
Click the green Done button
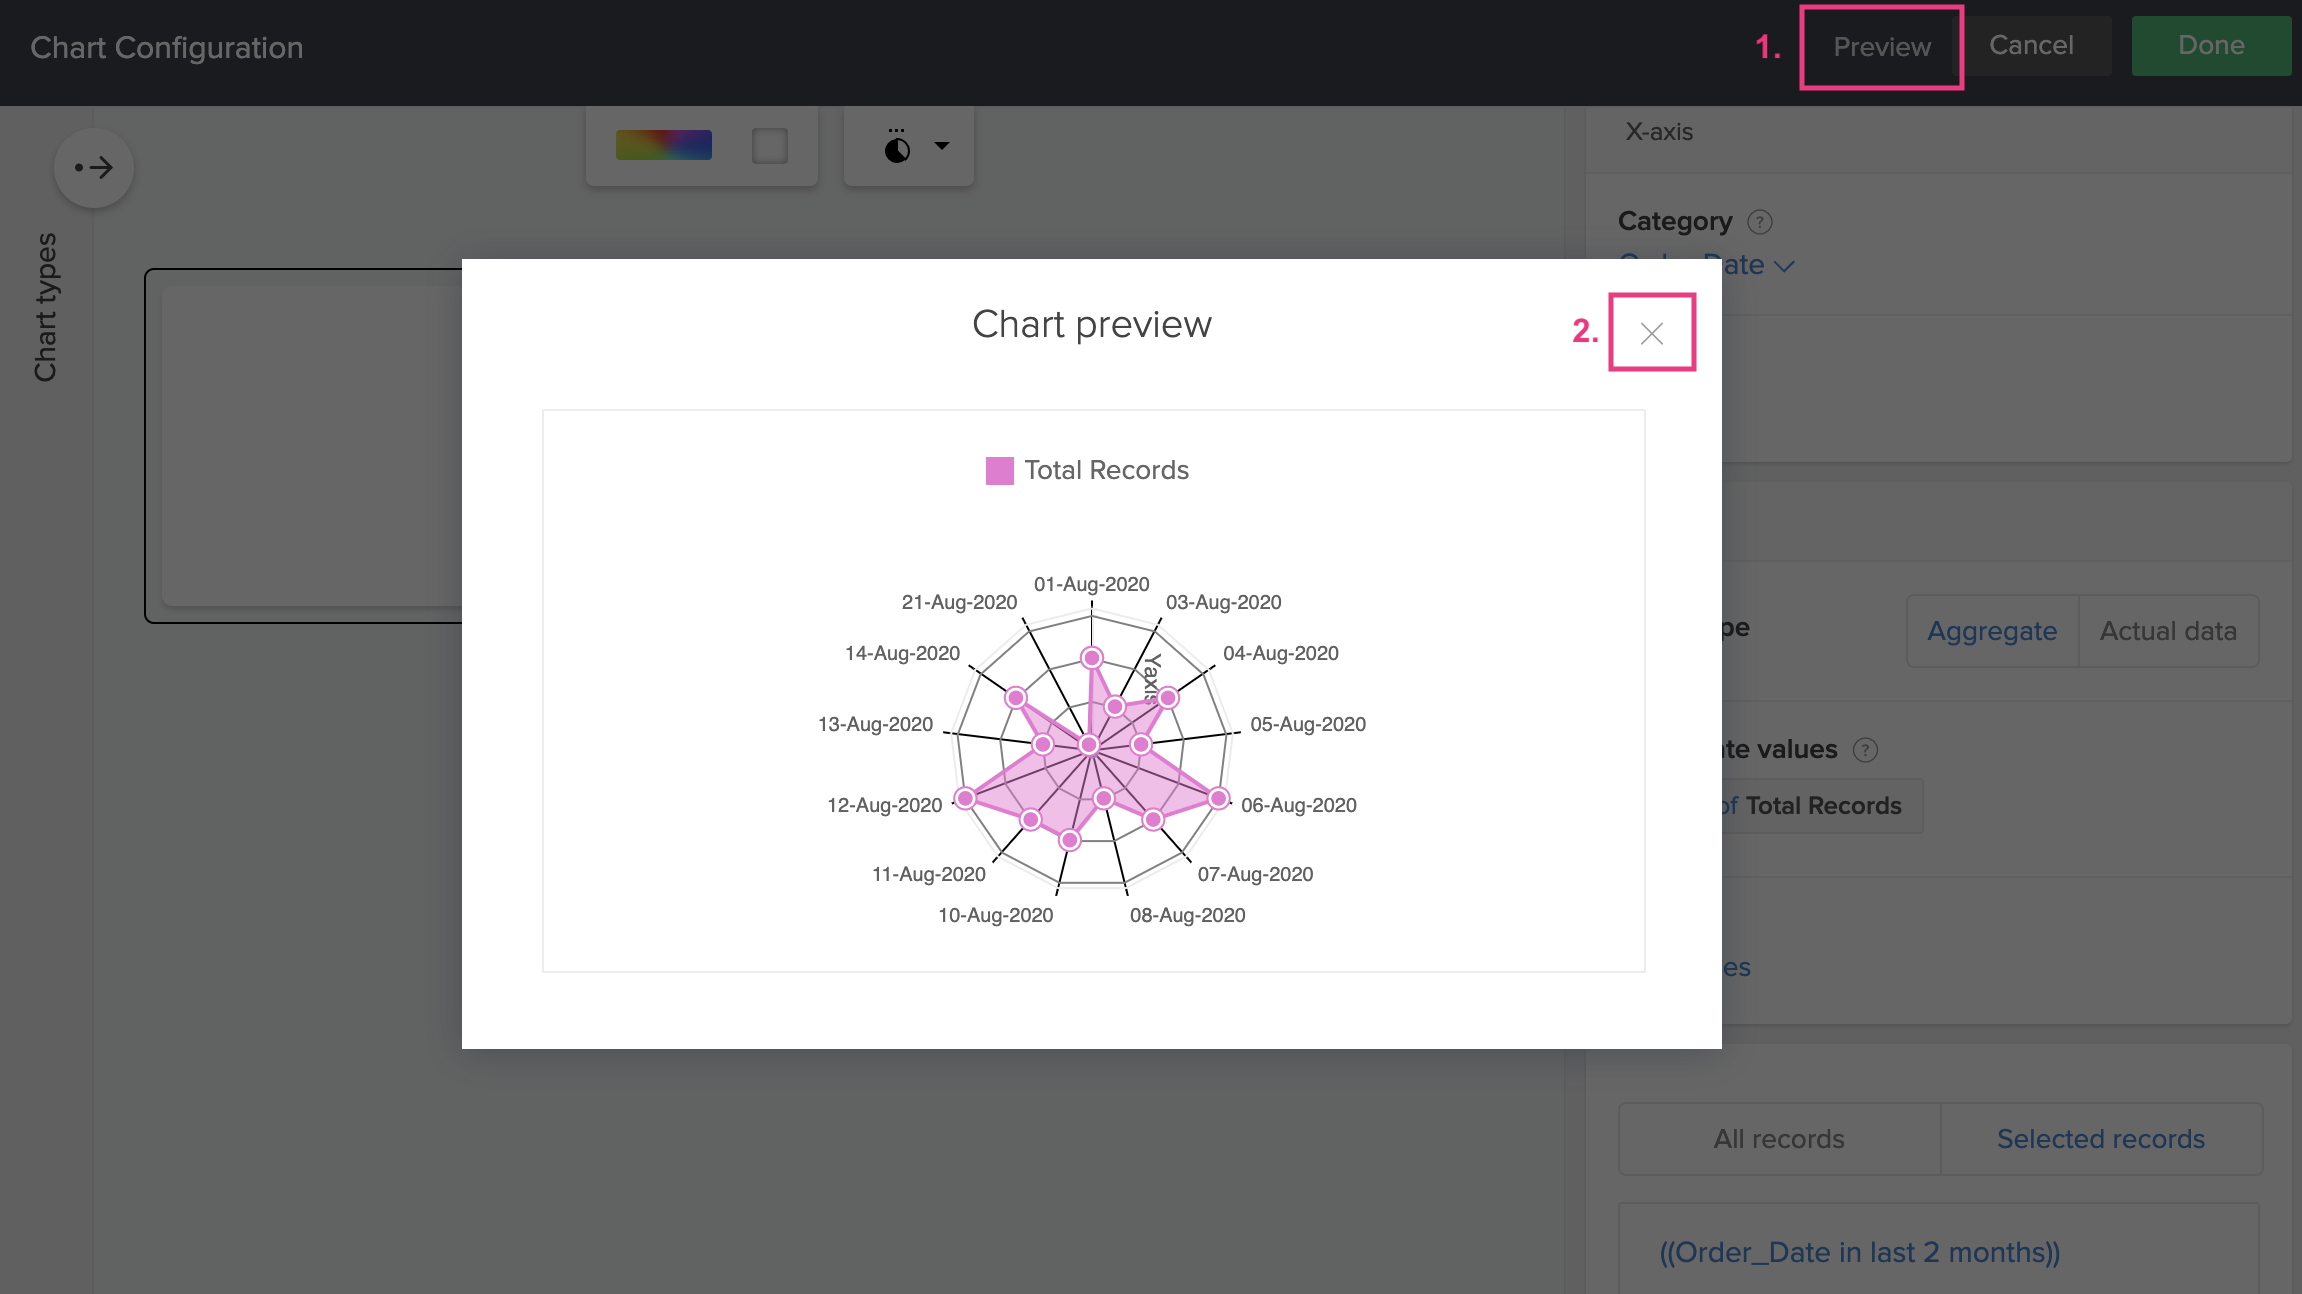(x=2210, y=45)
